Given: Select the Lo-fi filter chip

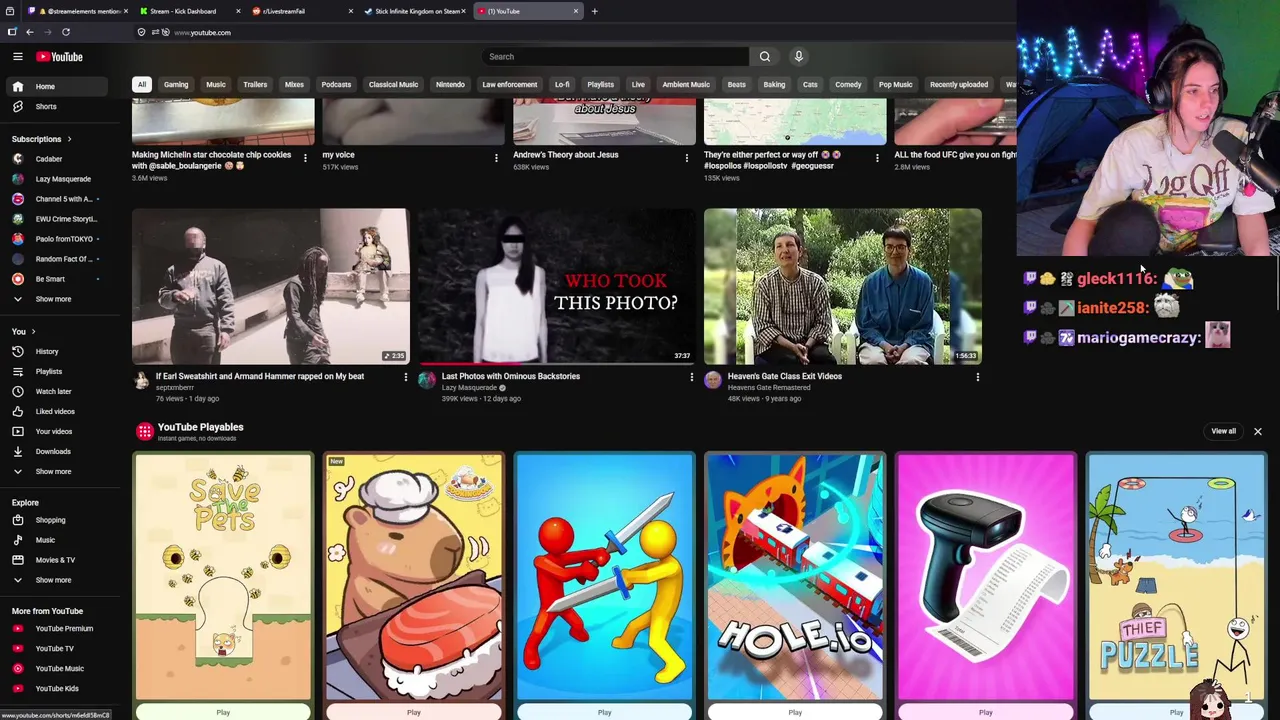Looking at the screenshot, I should (x=562, y=85).
